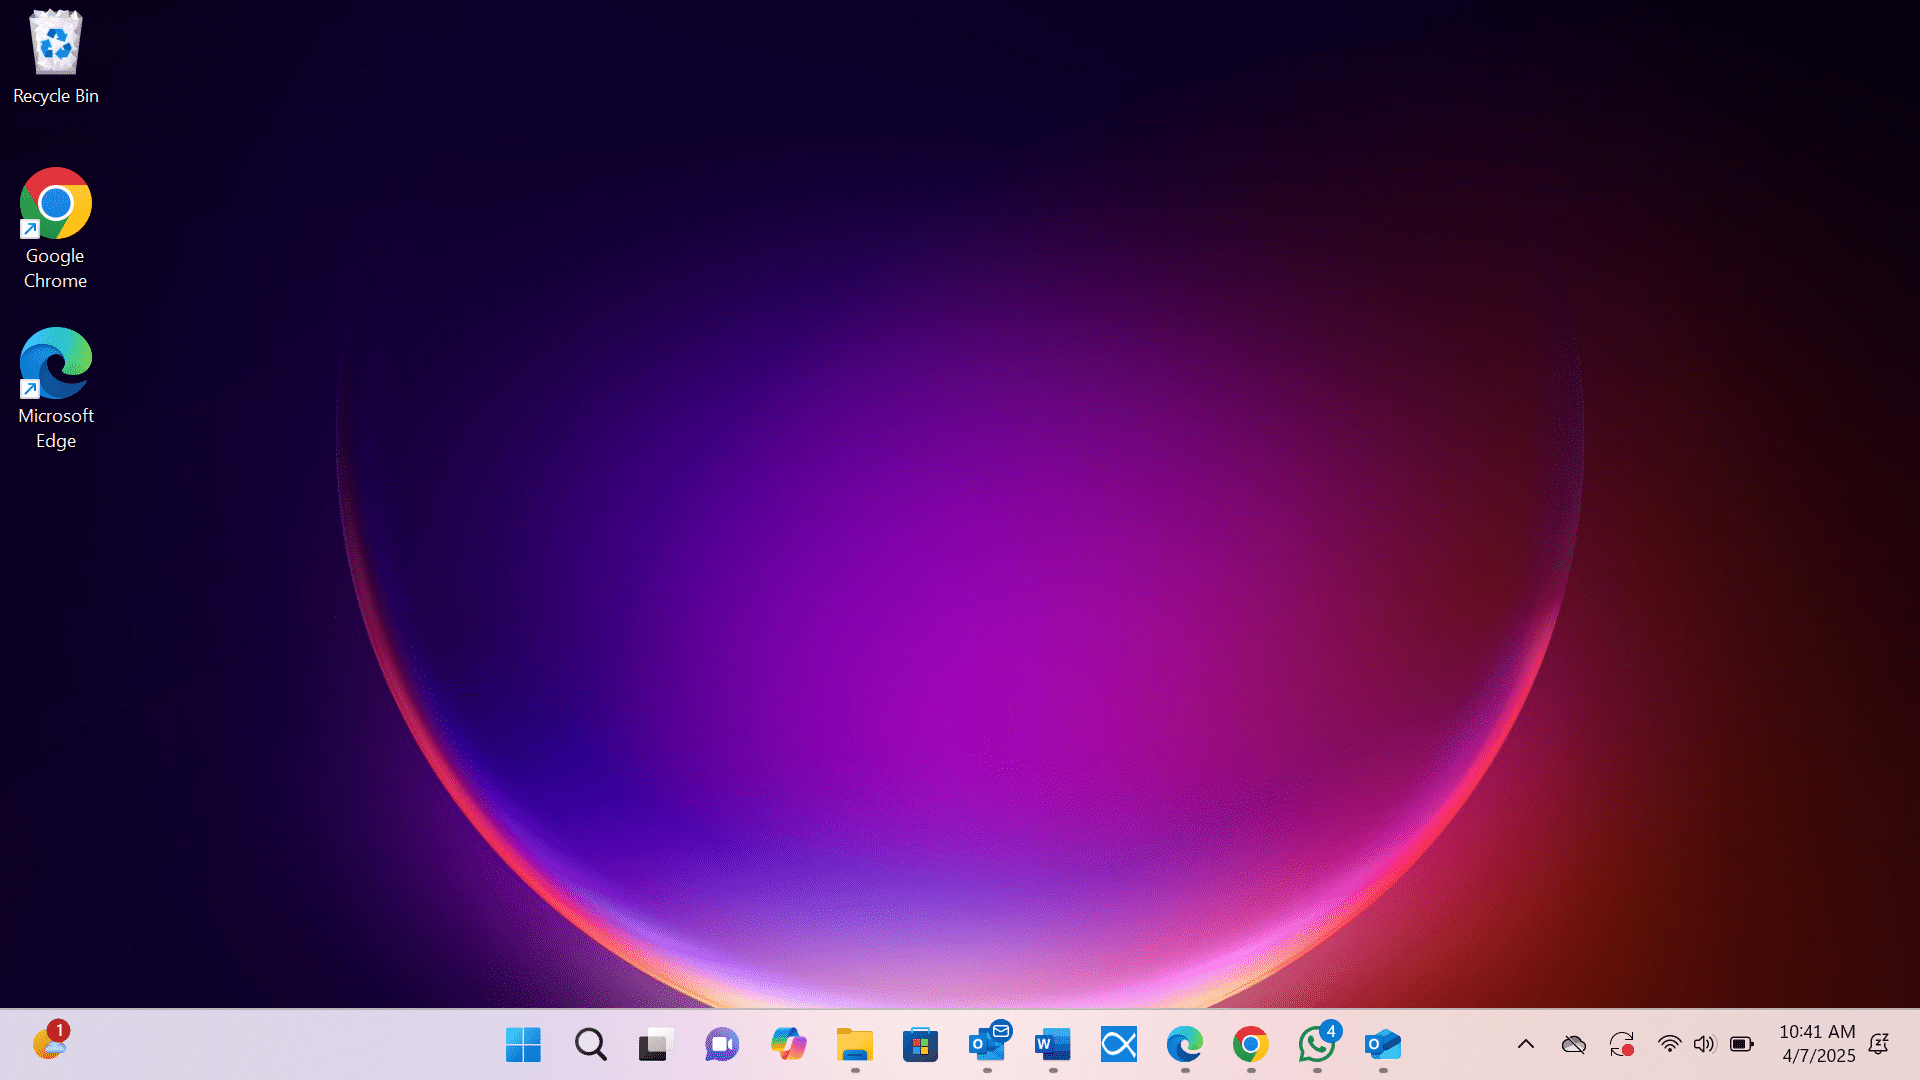1920x1080 pixels.
Task: Open new Outlook at taskbar end
Action: 1383,1045
